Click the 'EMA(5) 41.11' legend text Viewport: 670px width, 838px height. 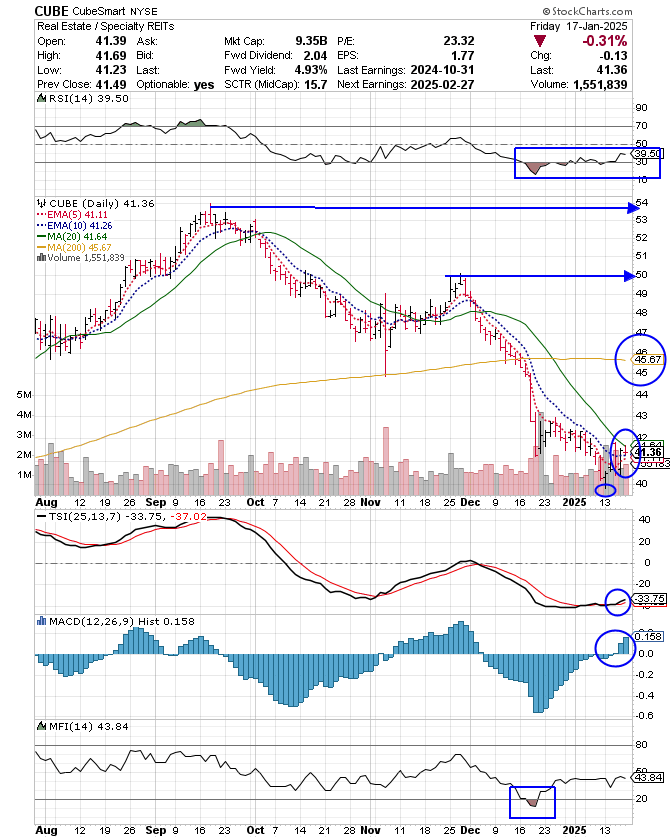pyautogui.click(x=77, y=215)
